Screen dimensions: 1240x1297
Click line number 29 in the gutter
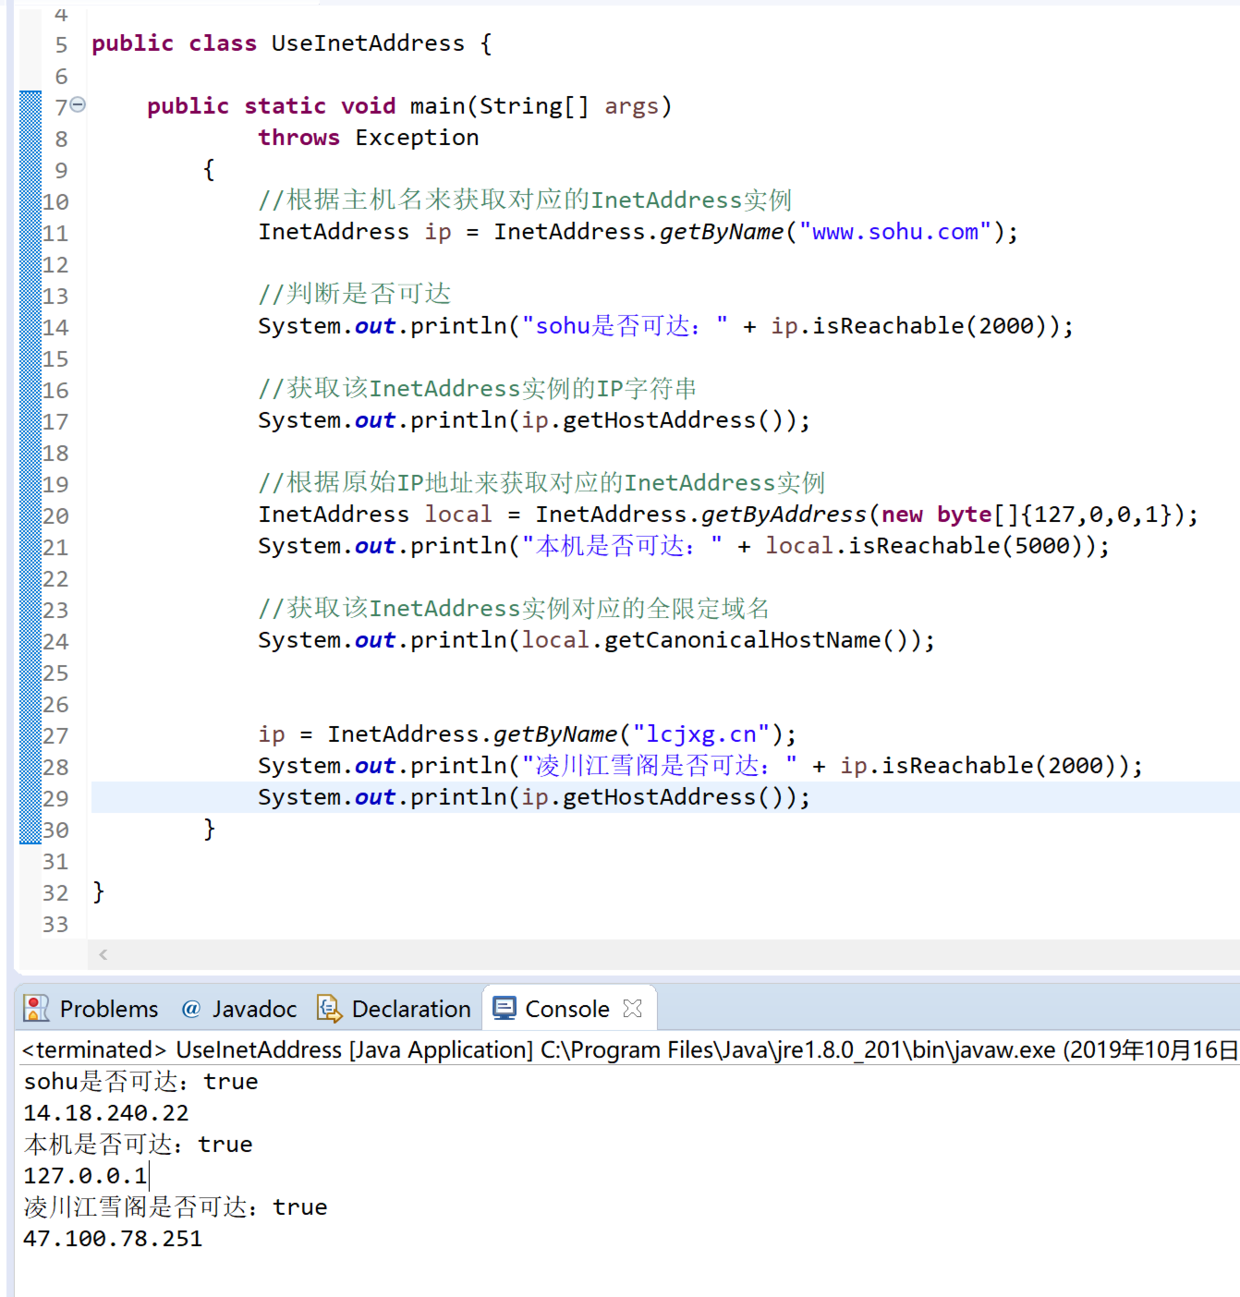pyautogui.click(x=55, y=798)
